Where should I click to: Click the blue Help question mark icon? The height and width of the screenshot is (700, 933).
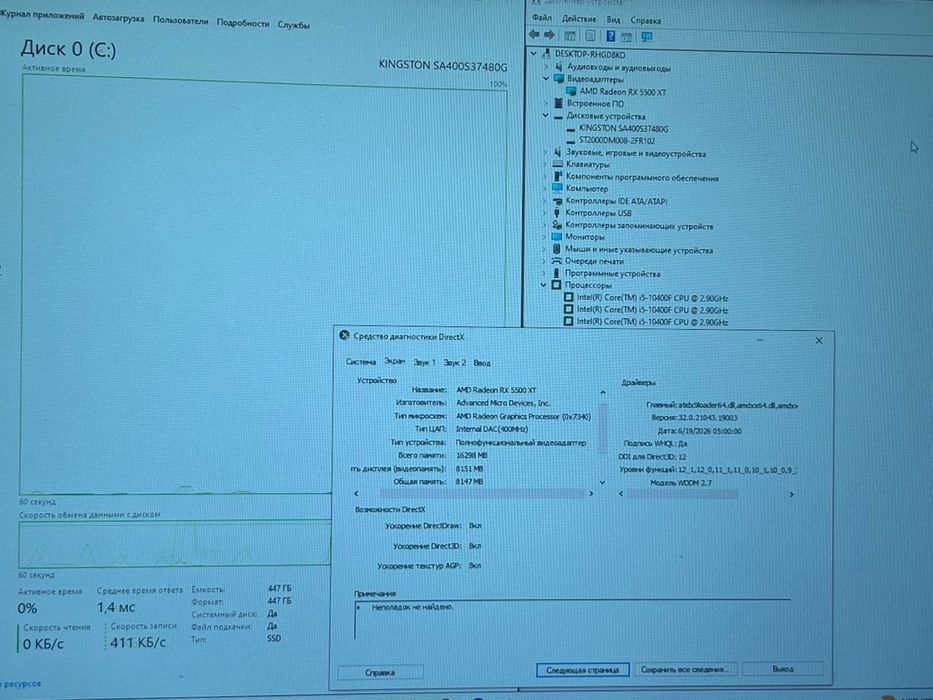click(610, 36)
